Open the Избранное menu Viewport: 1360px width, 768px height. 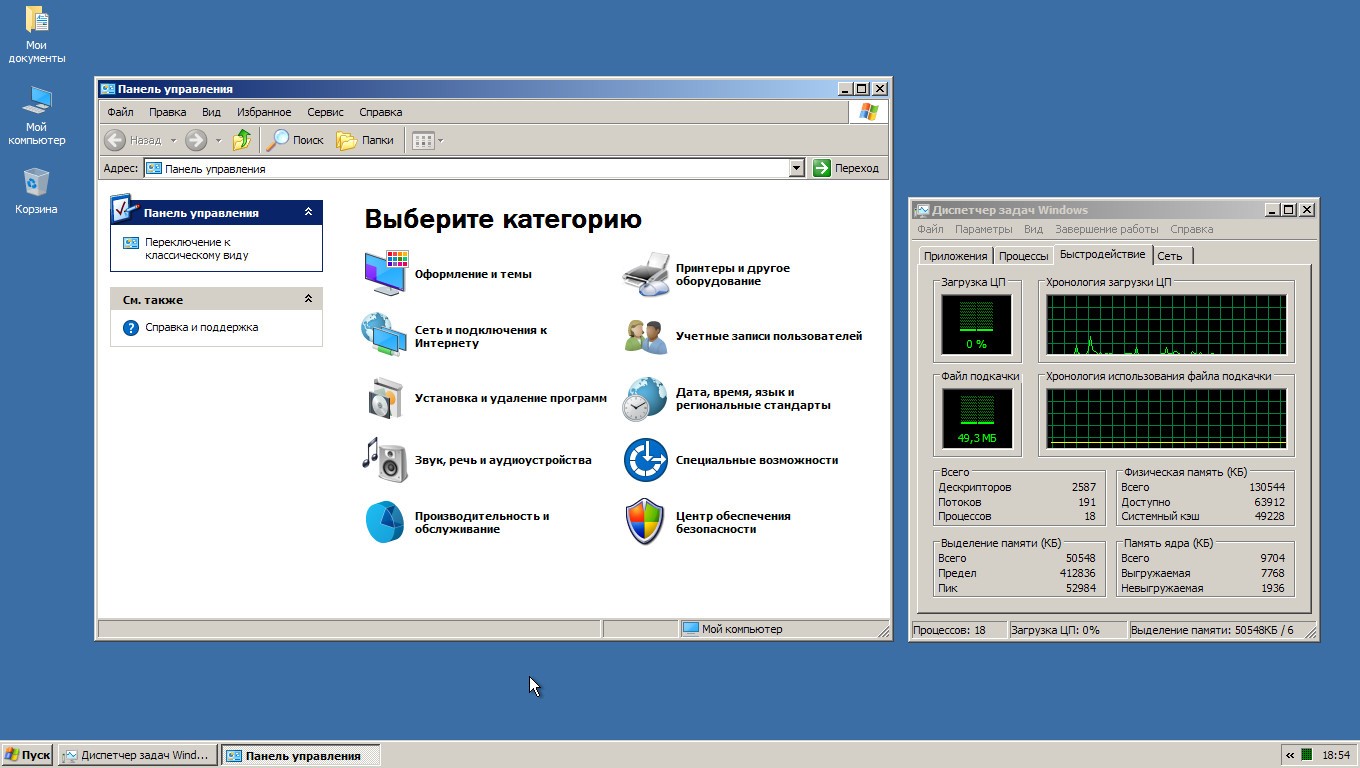tap(264, 112)
